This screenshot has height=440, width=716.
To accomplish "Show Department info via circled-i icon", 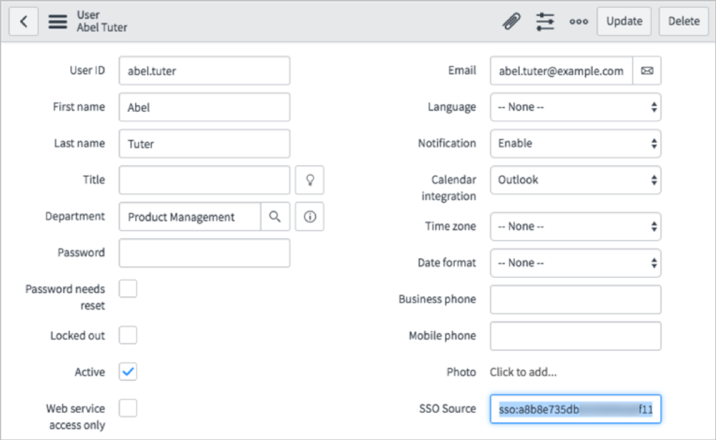I will 310,217.
